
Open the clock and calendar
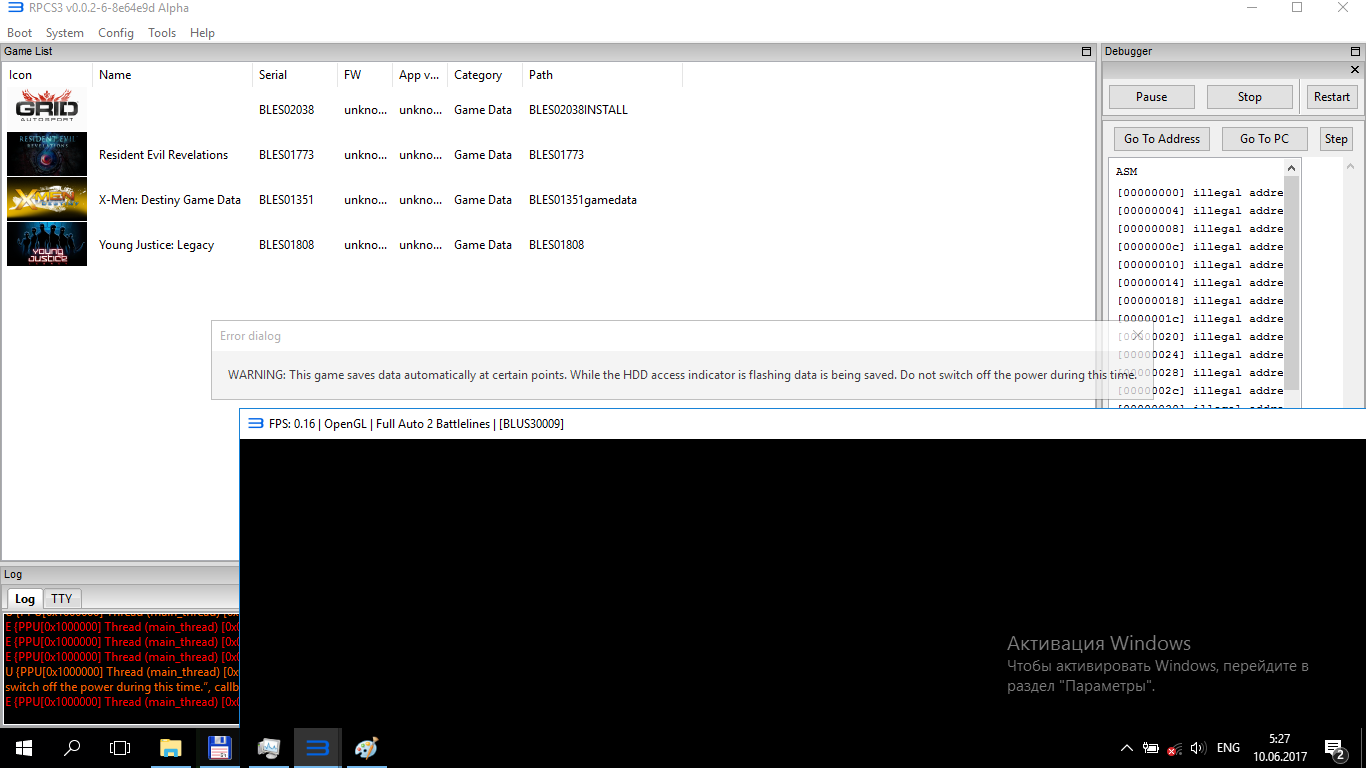tap(1279, 748)
